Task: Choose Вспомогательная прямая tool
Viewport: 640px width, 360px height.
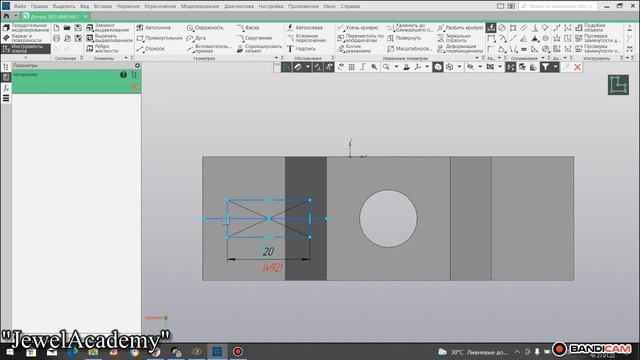Action: [x=209, y=49]
